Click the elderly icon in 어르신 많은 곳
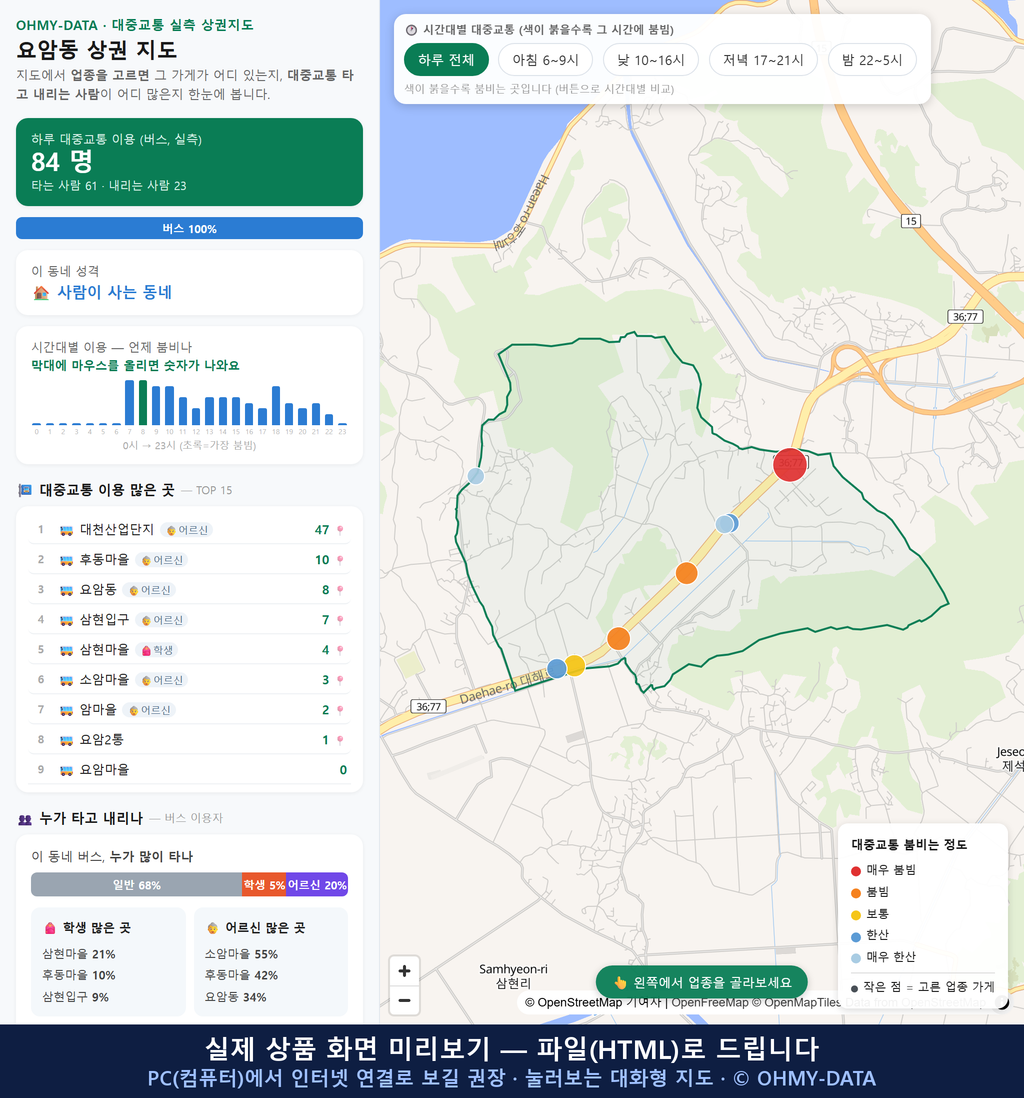Viewport: 1024px width, 1098px height. 212,928
